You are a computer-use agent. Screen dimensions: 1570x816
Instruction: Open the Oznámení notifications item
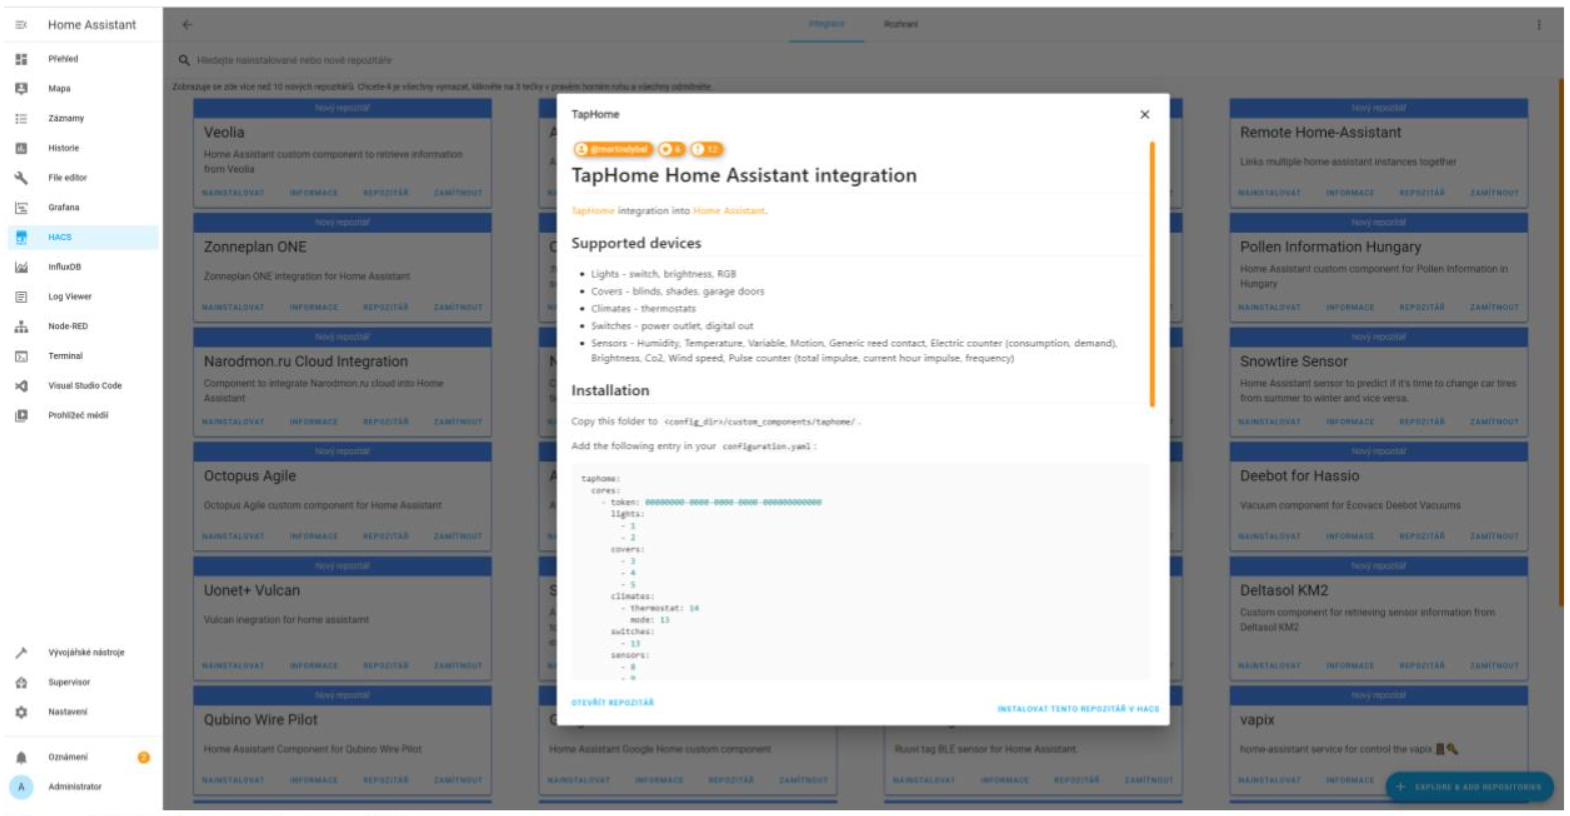click(68, 757)
